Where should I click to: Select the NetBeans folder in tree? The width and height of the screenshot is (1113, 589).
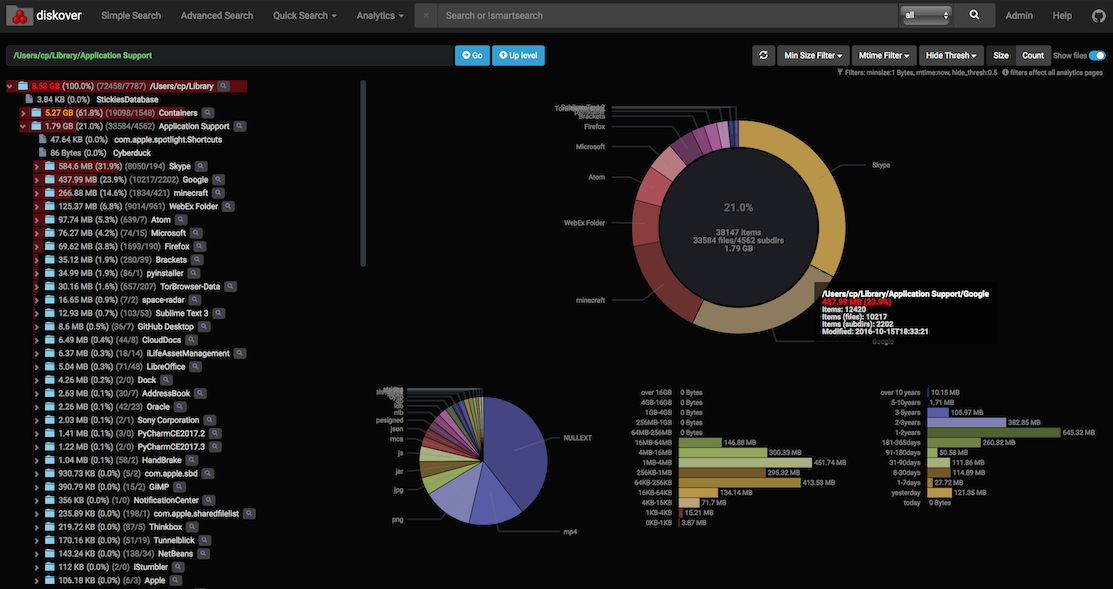click(175, 554)
